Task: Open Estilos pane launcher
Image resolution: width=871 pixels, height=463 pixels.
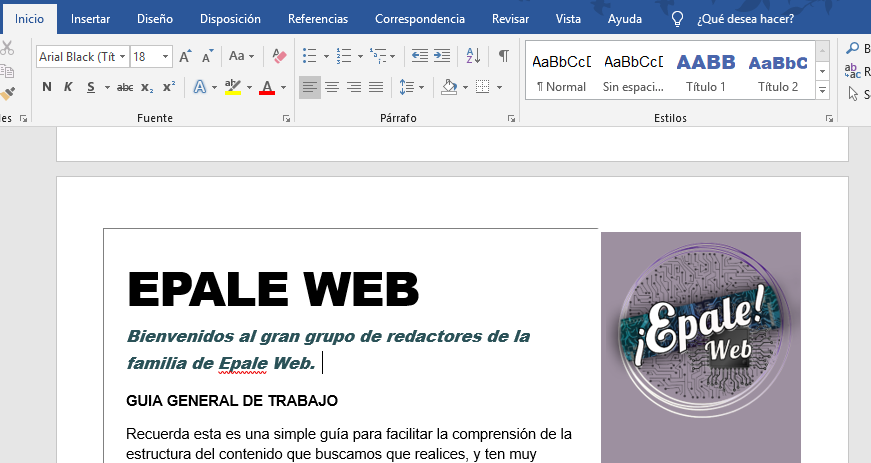Action: pos(829,118)
